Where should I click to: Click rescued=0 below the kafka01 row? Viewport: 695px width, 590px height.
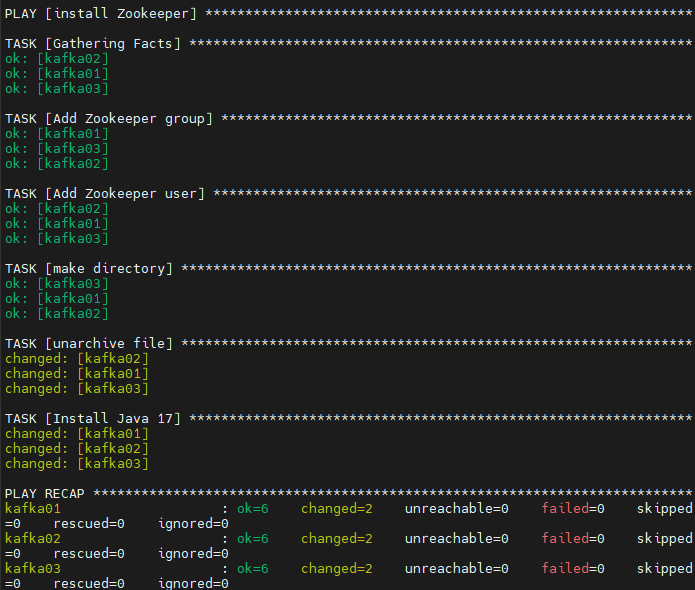coord(89,524)
